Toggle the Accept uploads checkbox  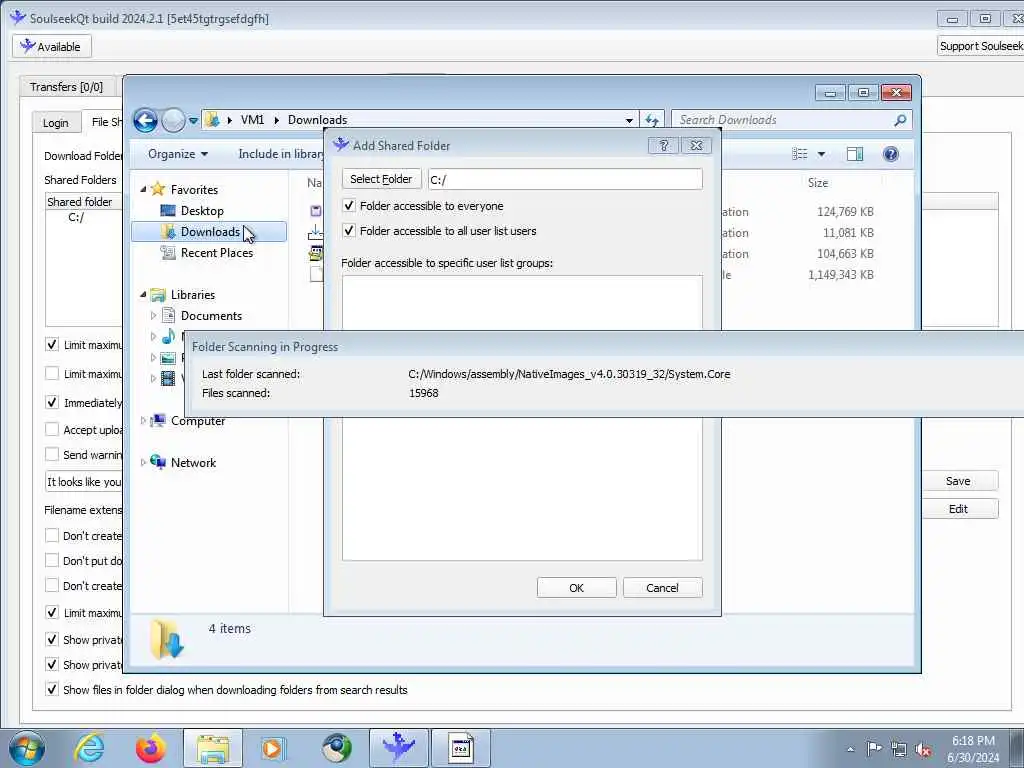pos(52,429)
